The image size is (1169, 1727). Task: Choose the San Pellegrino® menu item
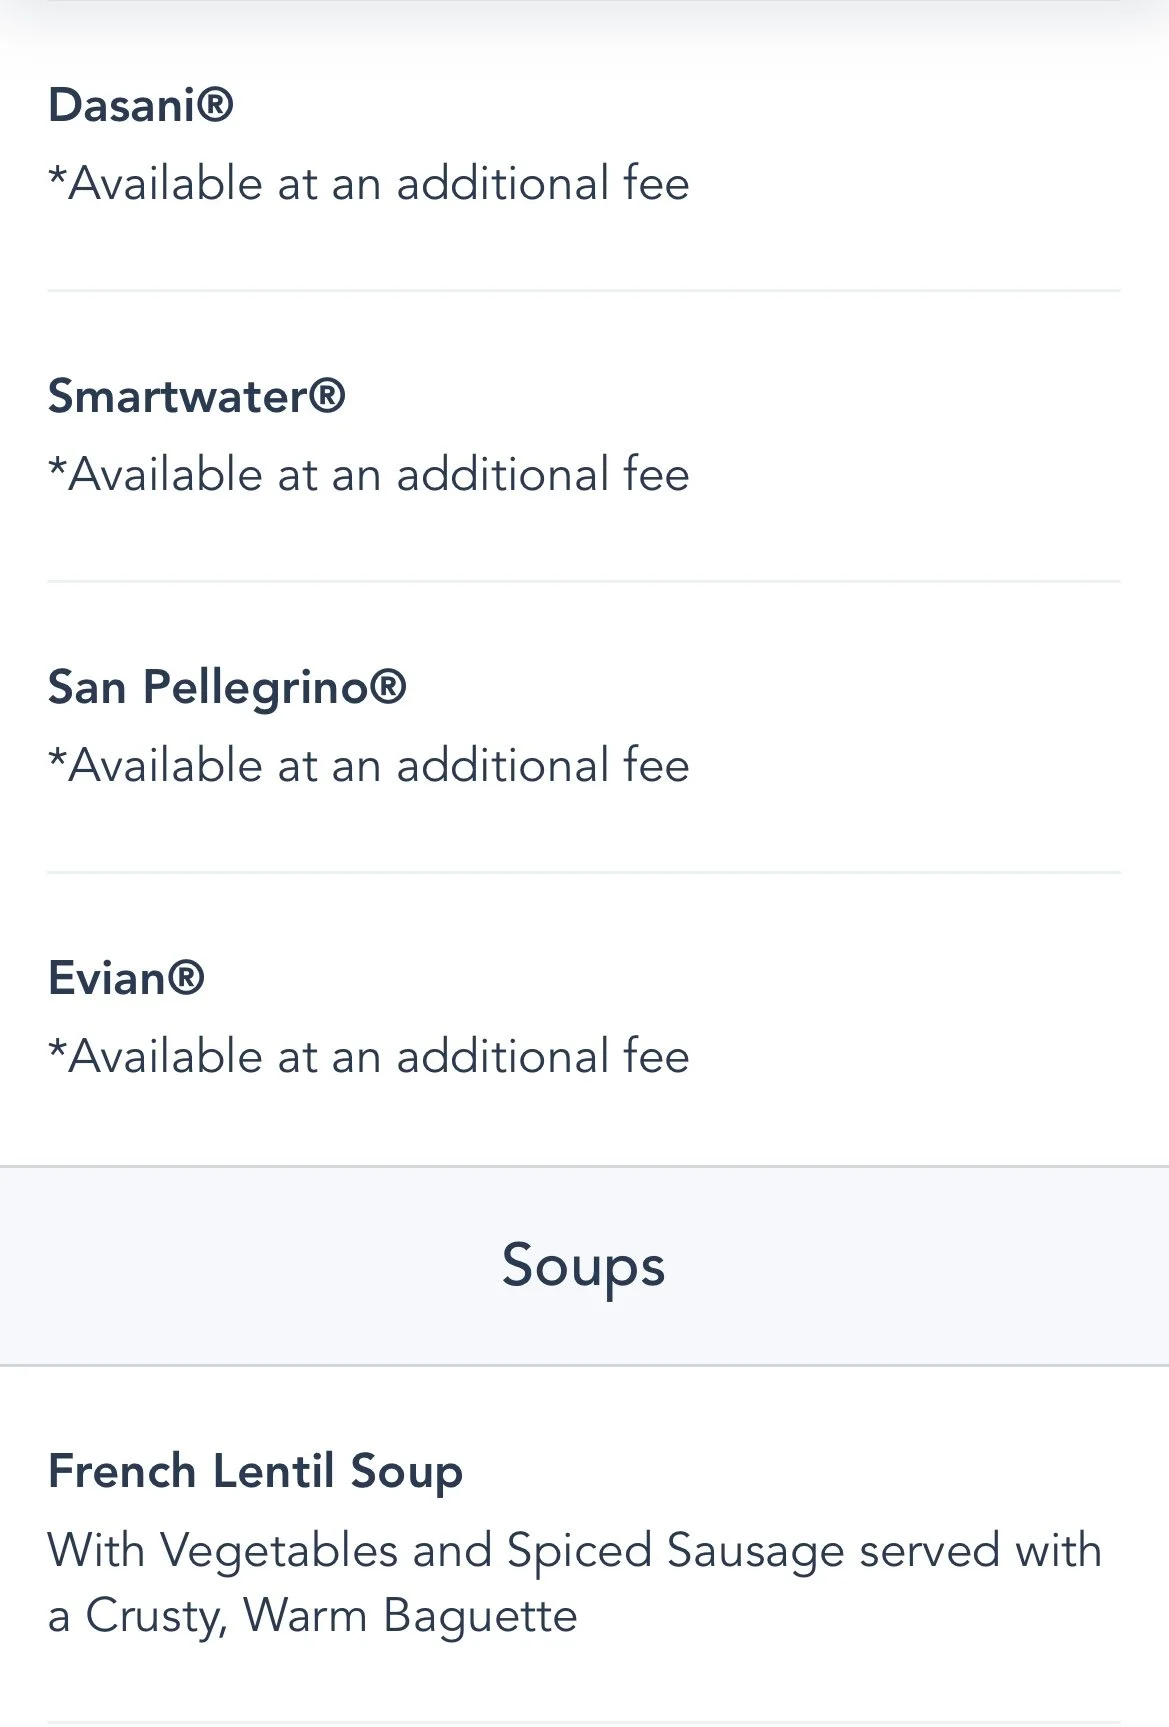pos(226,687)
